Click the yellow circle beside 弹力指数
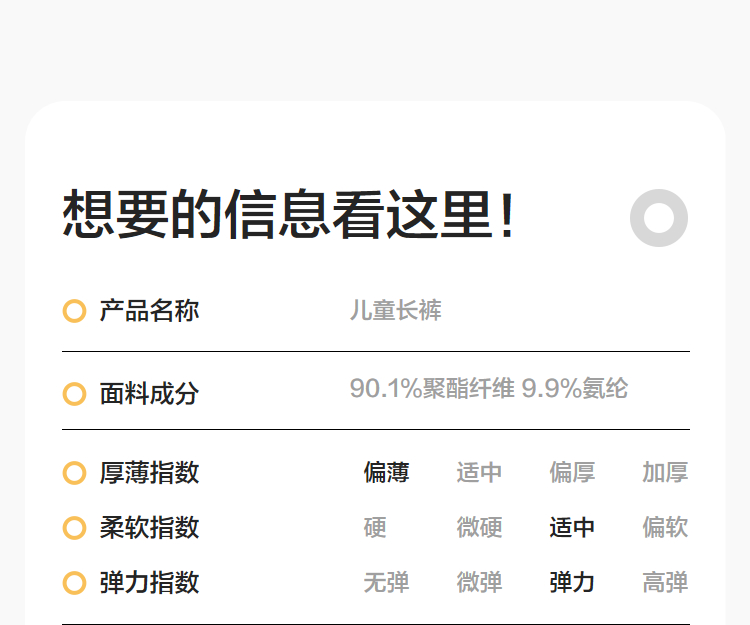Viewport: 750px width, 625px height. pyautogui.click(x=74, y=582)
